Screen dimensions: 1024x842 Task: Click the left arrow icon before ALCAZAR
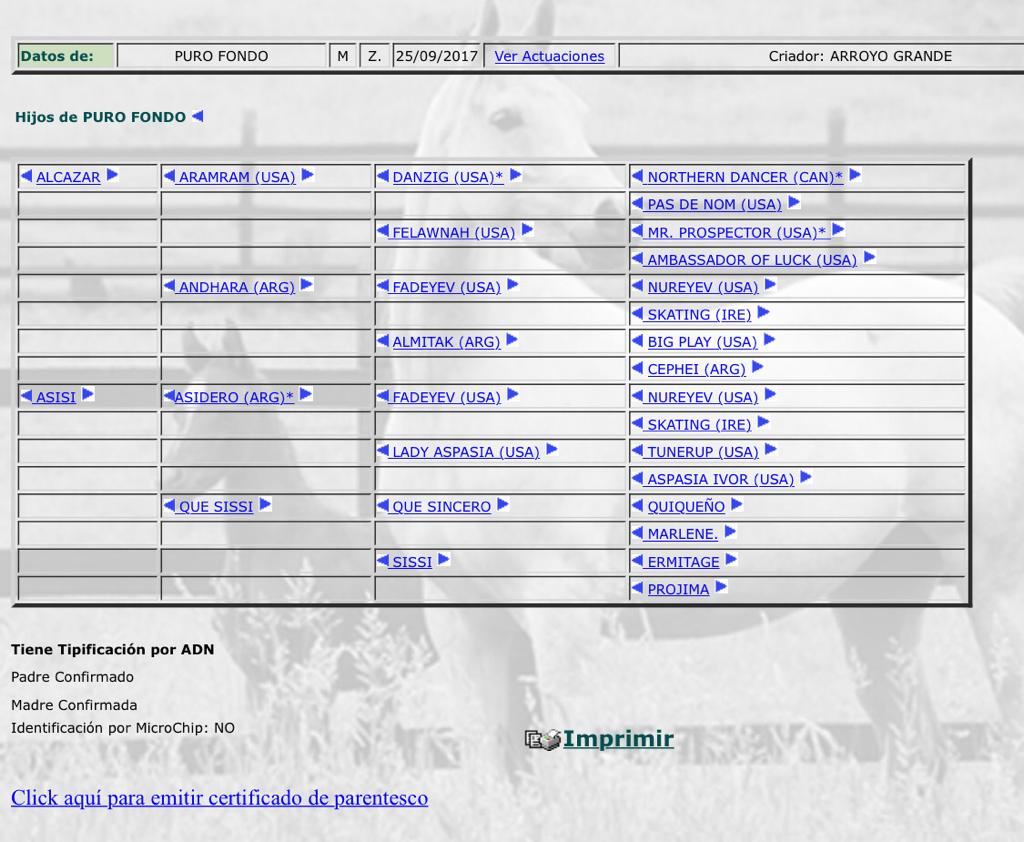coord(27,177)
